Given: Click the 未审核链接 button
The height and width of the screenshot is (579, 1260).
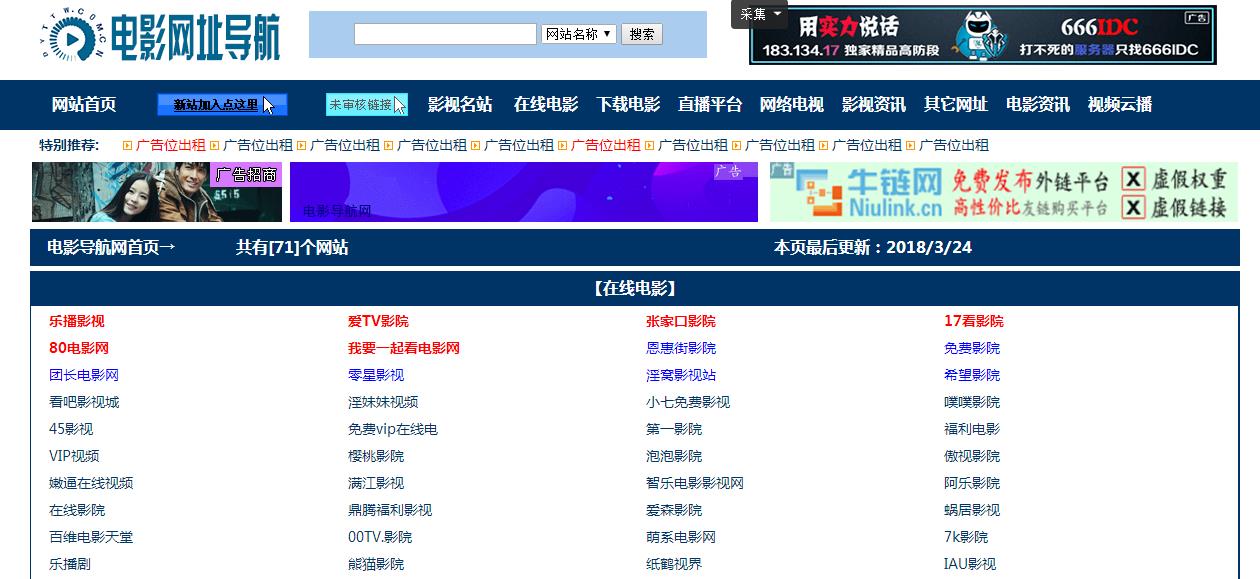Looking at the screenshot, I should click(x=367, y=105).
